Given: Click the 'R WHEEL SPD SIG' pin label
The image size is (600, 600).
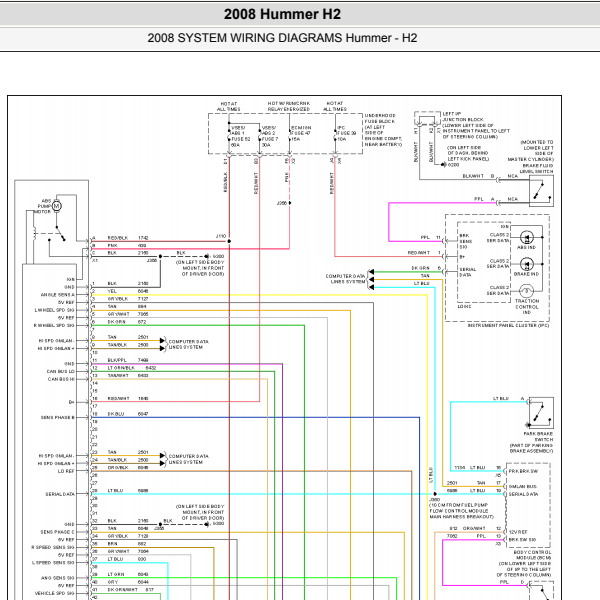Looking at the screenshot, I should point(54,326).
